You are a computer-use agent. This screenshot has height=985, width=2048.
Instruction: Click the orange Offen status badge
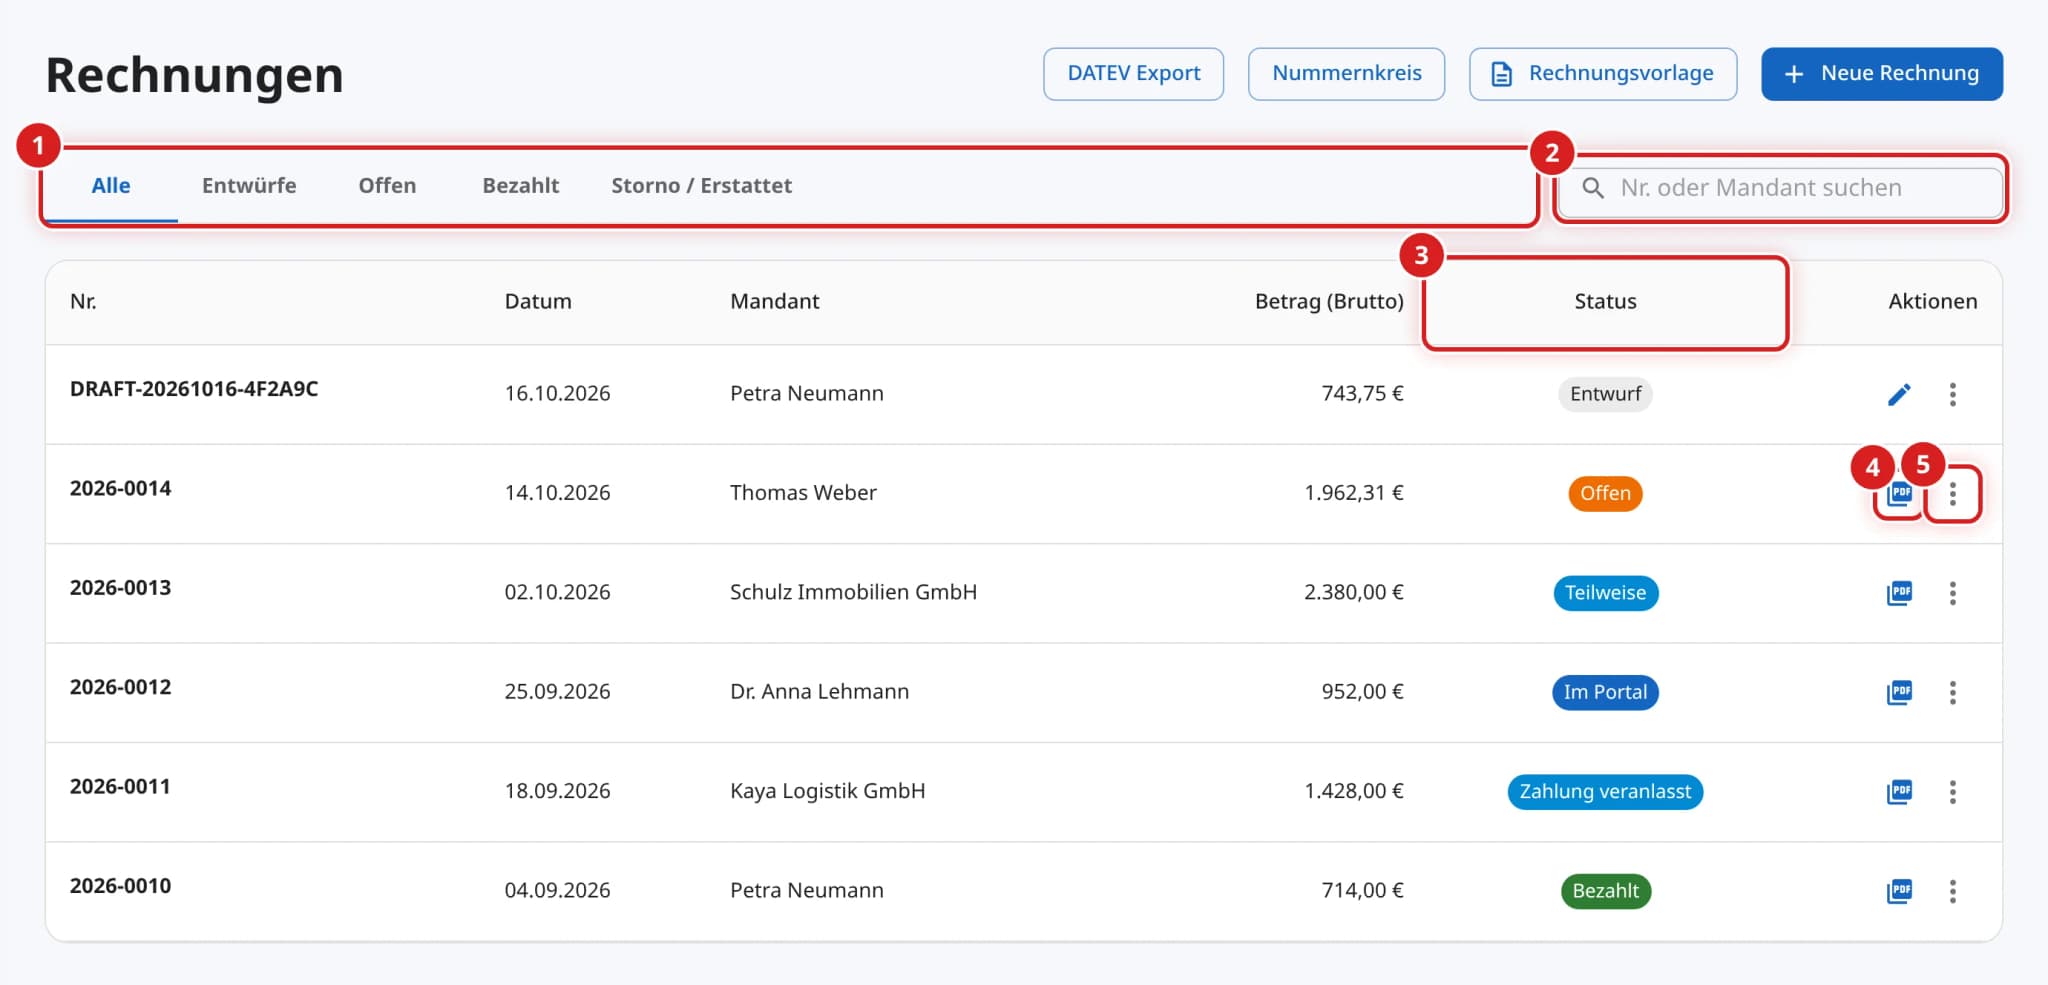click(x=1605, y=493)
